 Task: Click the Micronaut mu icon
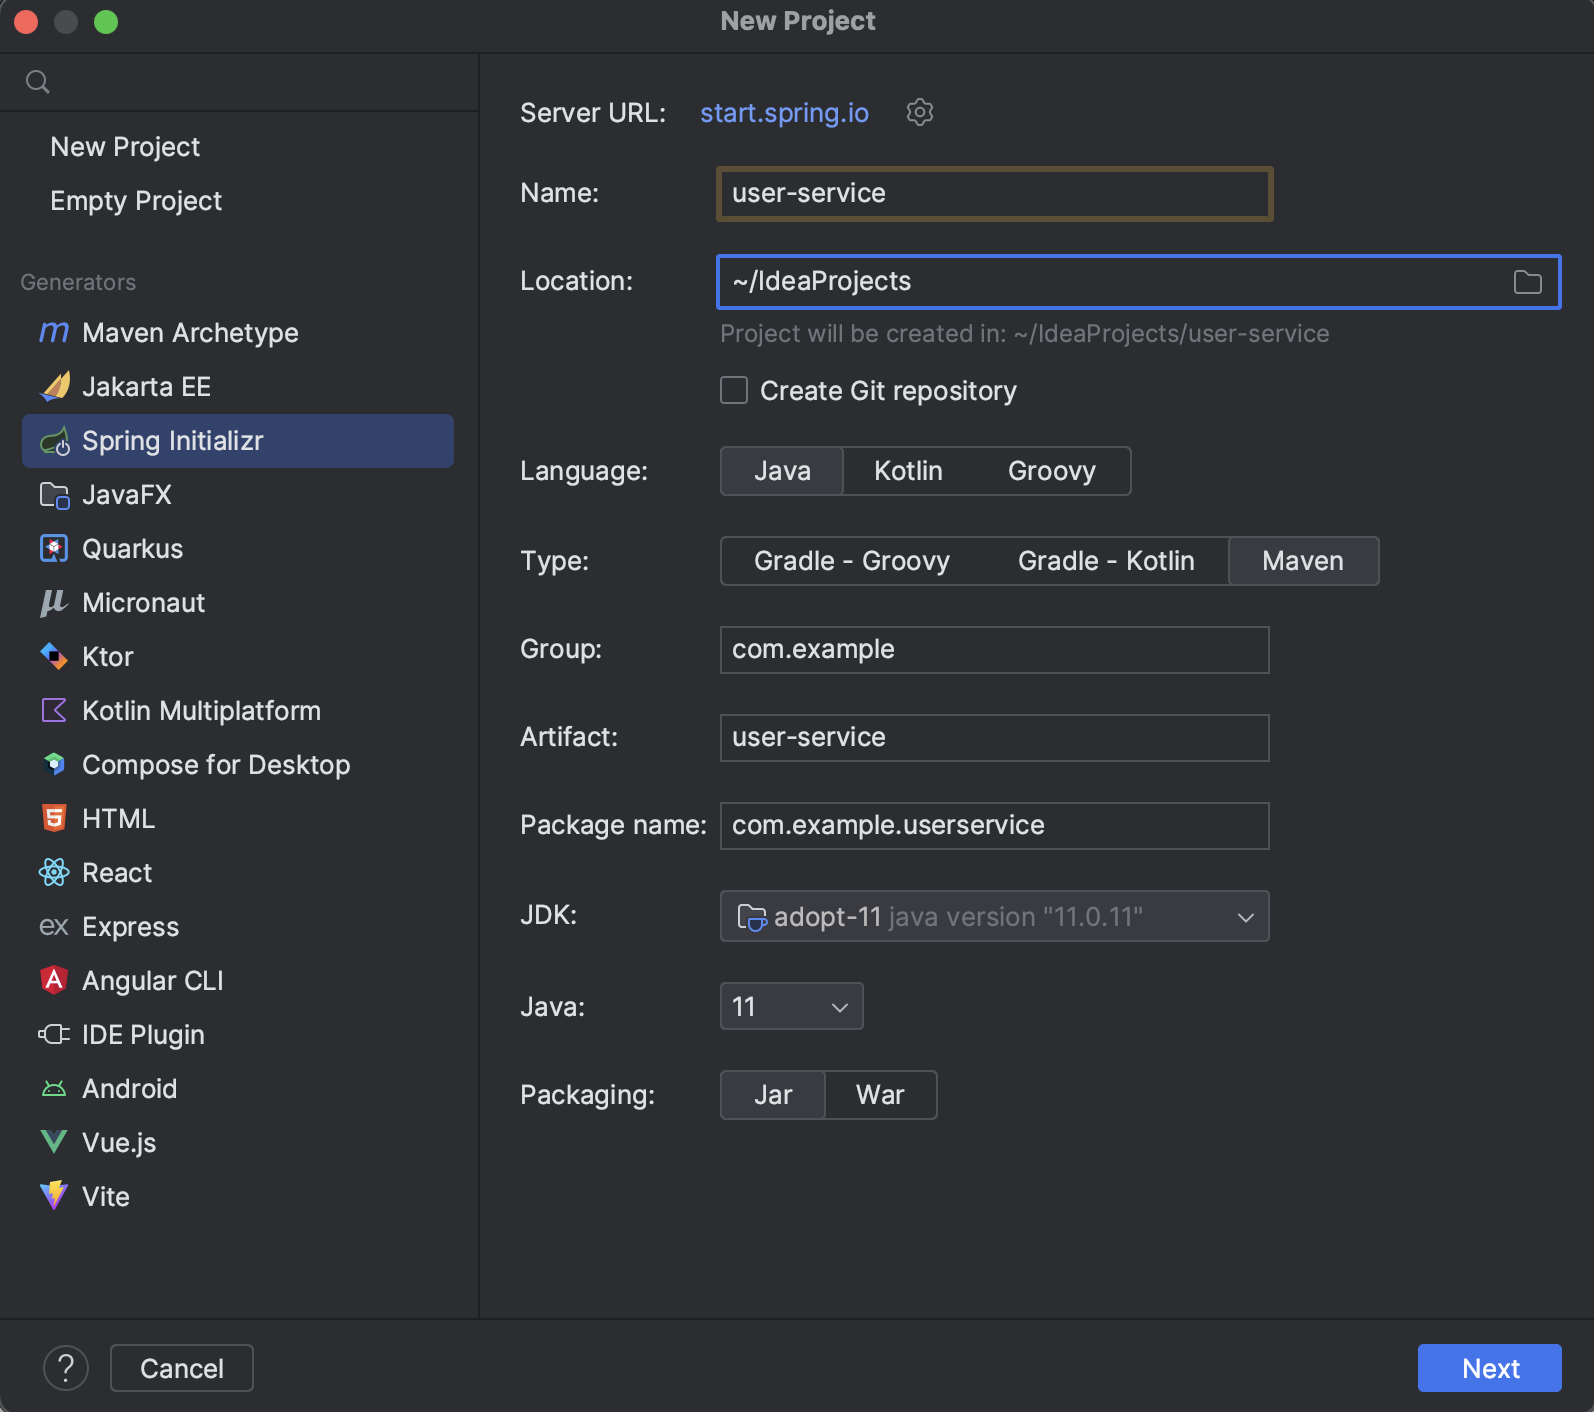pyautogui.click(x=54, y=602)
